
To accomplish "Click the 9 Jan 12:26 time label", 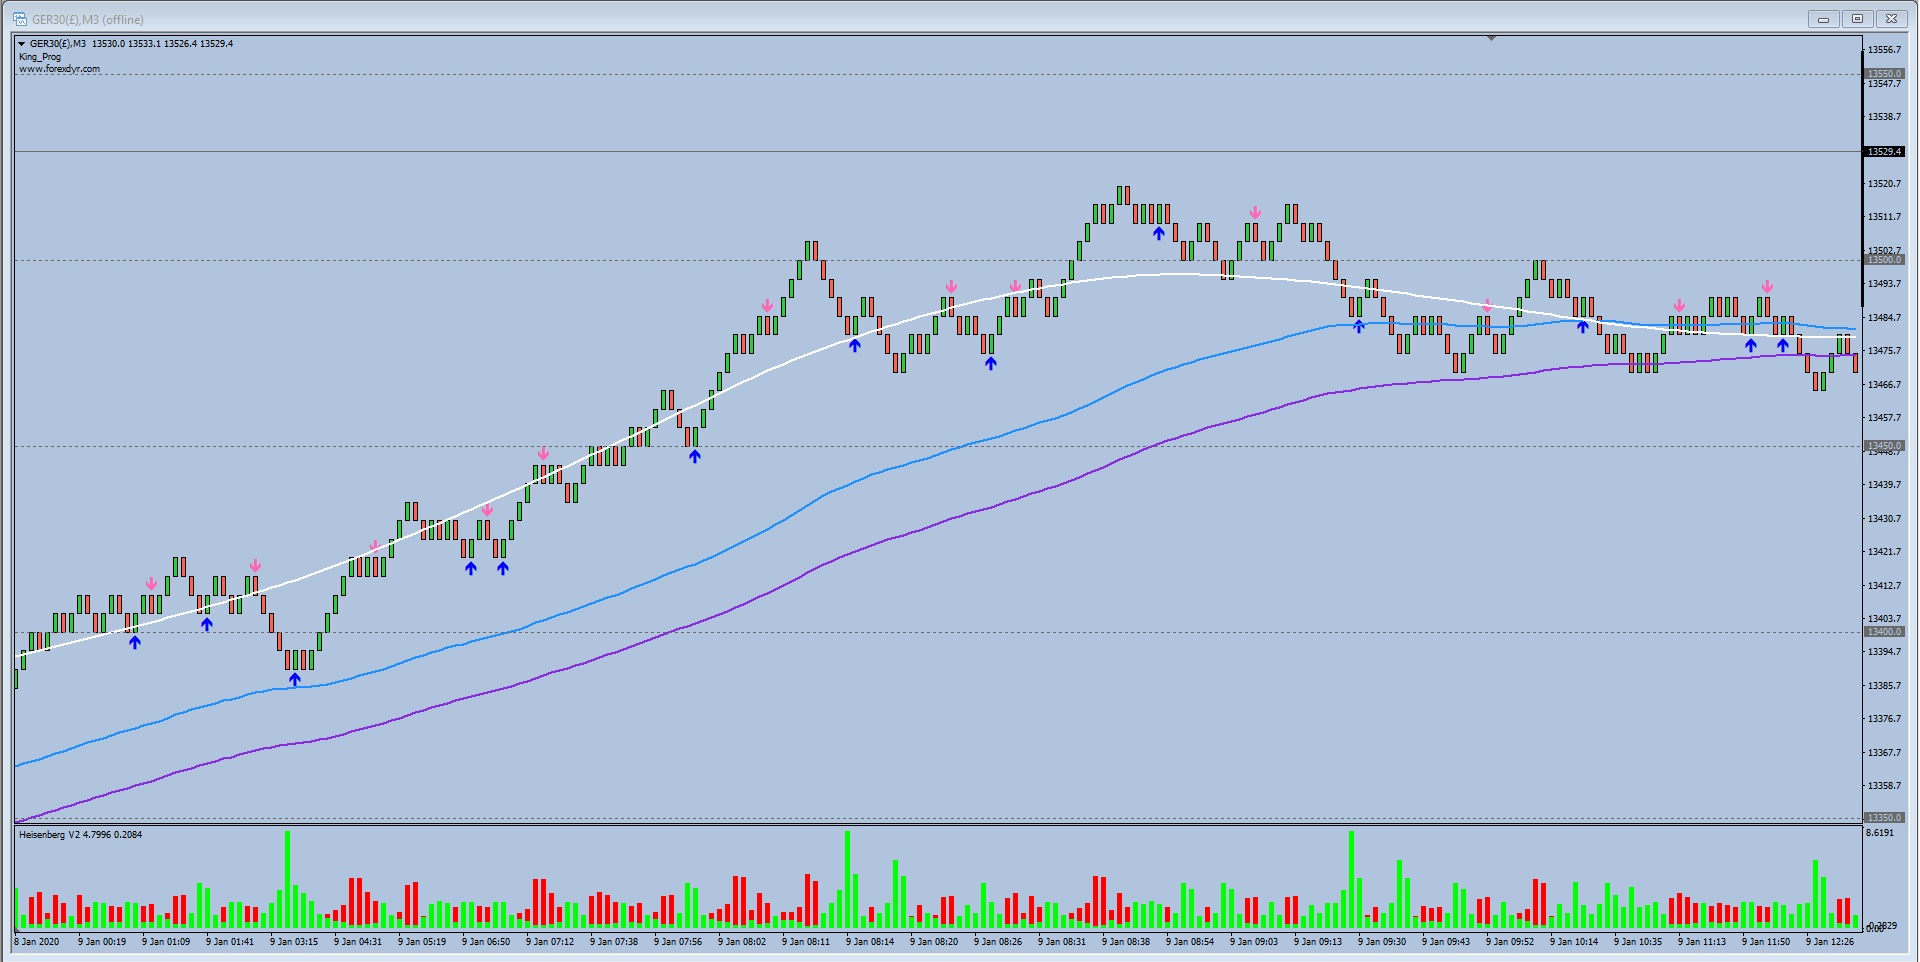I will (x=1829, y=942).
